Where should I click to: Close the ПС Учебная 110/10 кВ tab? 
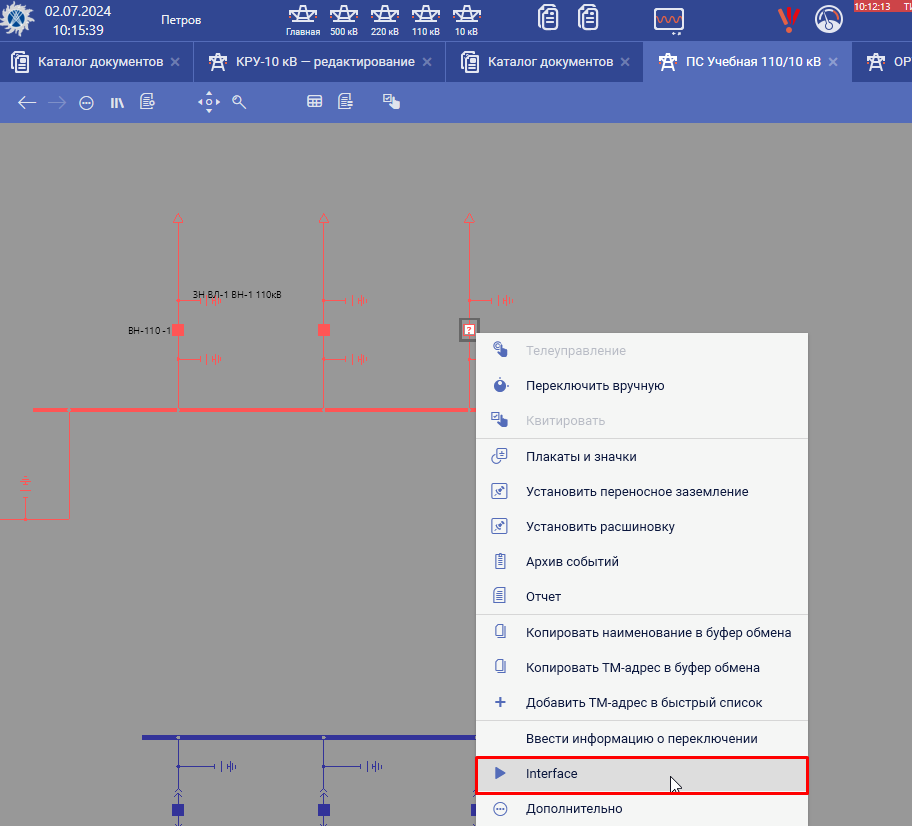(x=833, y=62)
